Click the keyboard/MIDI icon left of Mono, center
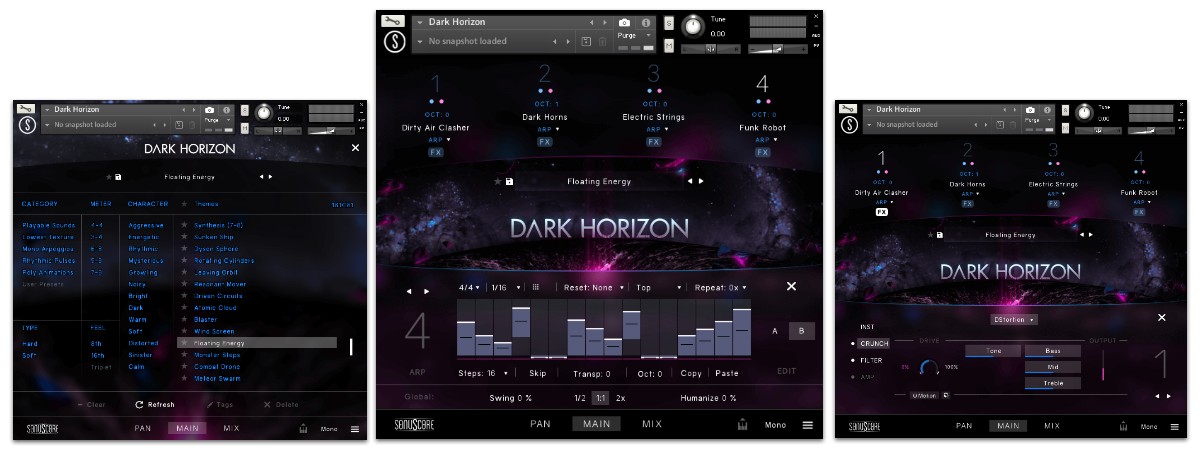 742,425
